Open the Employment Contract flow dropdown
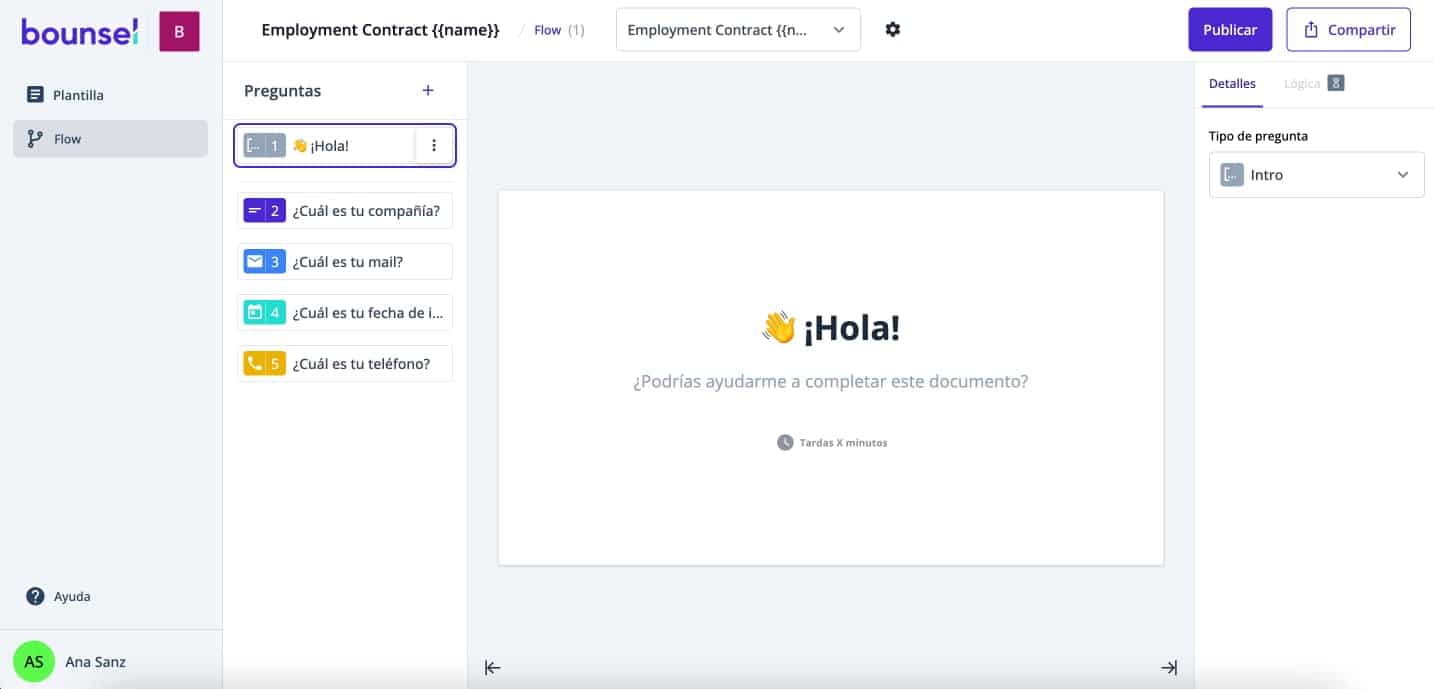This screenshot has width=1434, height=689. click(x=738, y=30)
